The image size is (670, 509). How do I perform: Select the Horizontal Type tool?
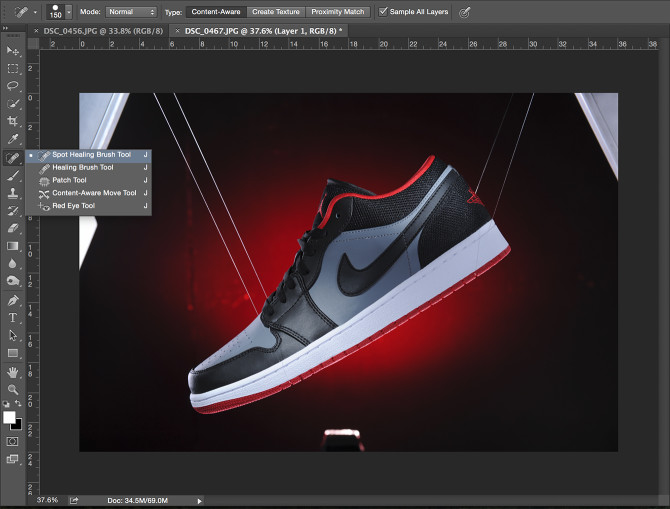point(13,318)
